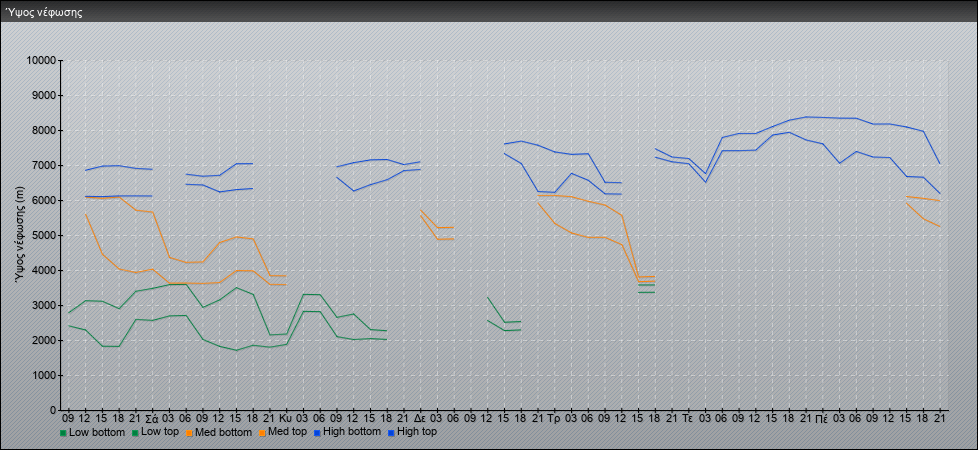Select the 10000 y-axis value
Image resolution: width=978 pixels, height=450 pixels.
point(41,61)
